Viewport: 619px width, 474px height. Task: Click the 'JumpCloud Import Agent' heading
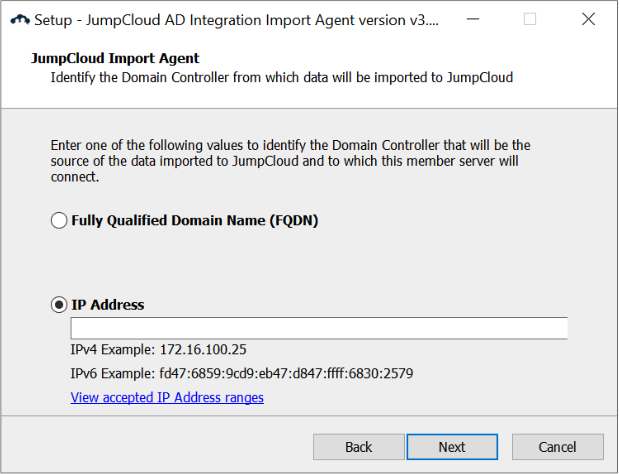click(x=115, y=58)
